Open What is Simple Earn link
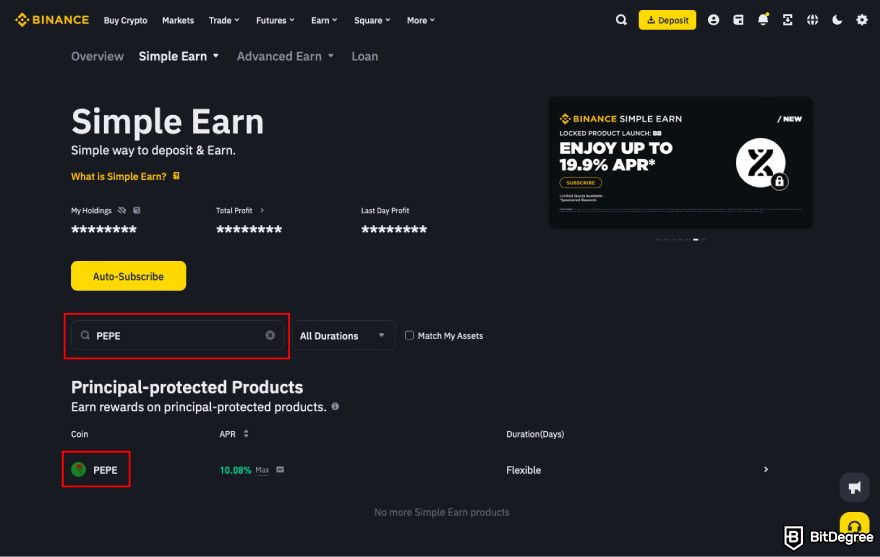This screenshot has height=557, width=880. point(118,176)
